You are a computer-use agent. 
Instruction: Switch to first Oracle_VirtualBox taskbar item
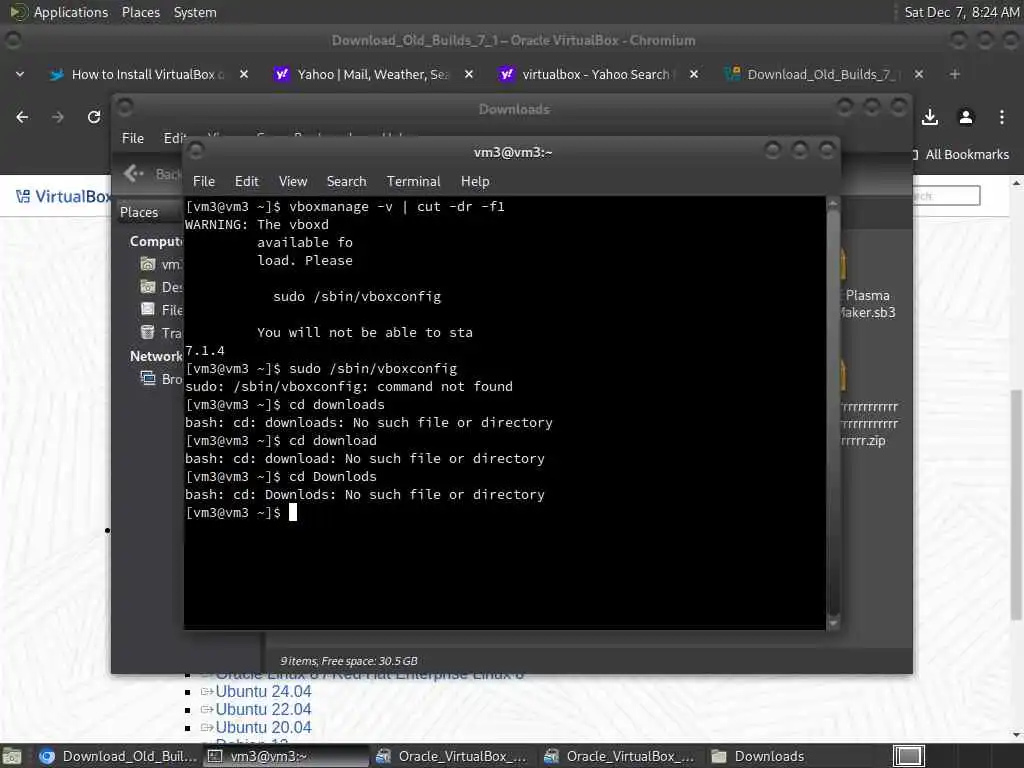pyautogui.click(x=453, y=756)
